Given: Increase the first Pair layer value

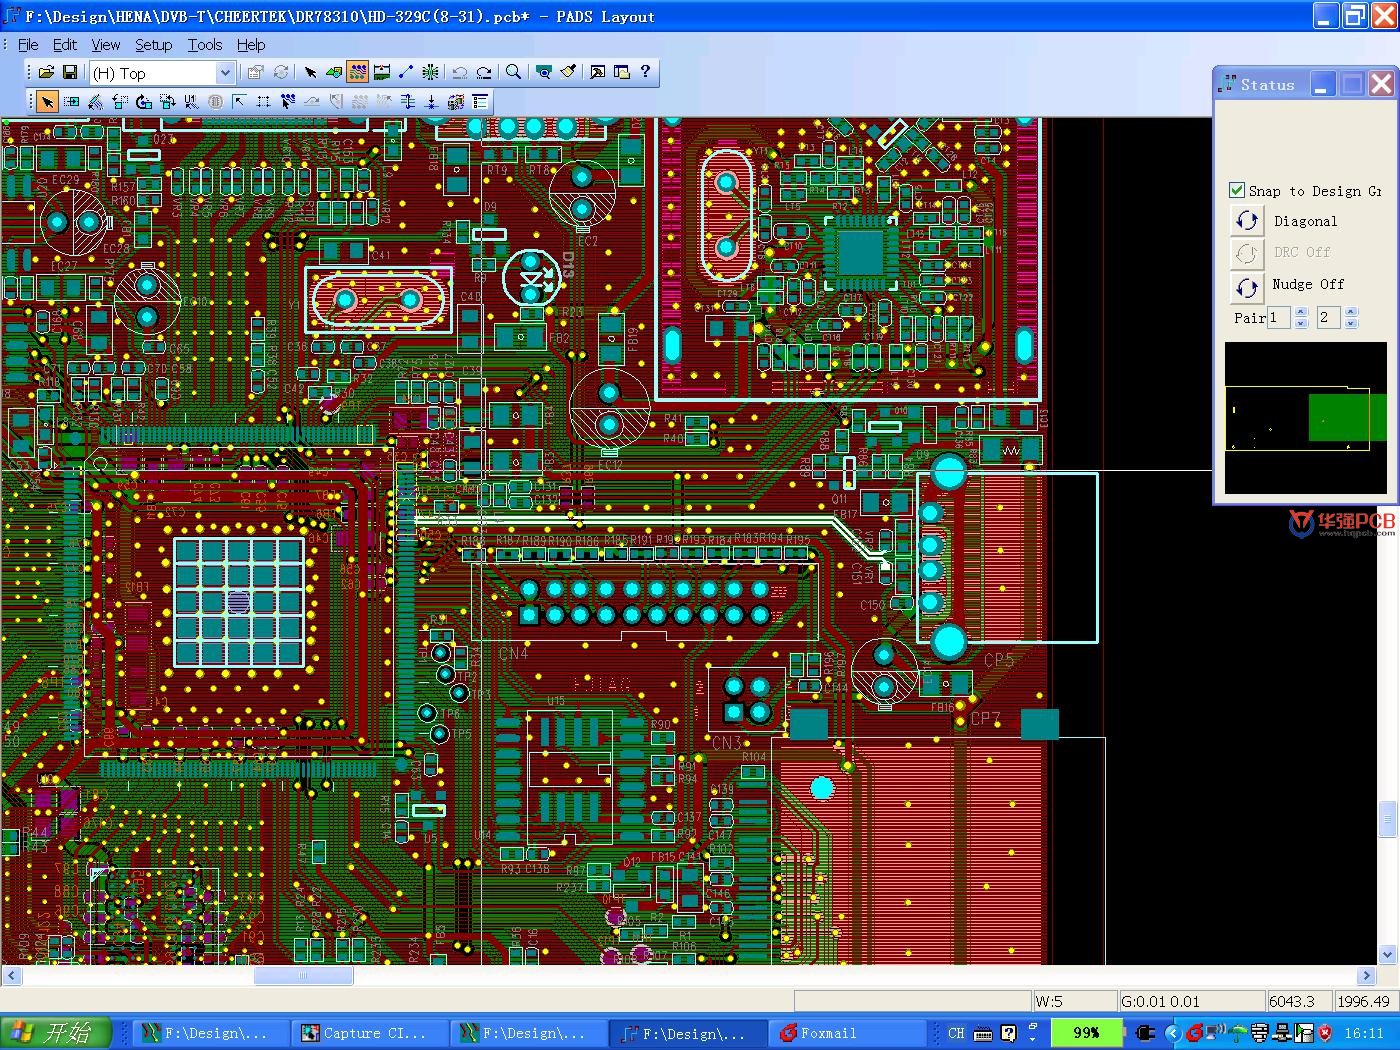Looking at the screenshot, I should [x=1301, y=312].
